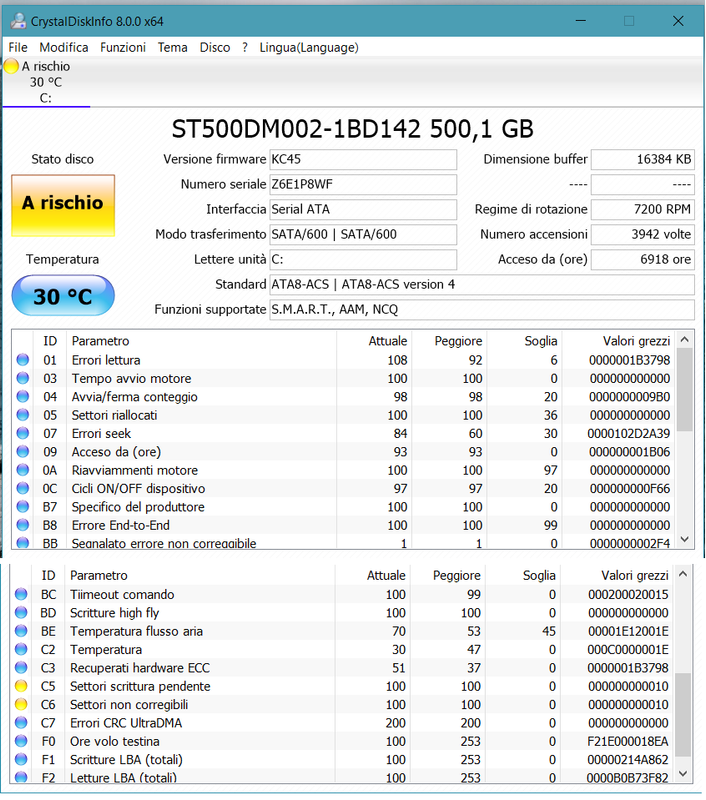The image size is (706, 800).
Task: Click the Modo trasferimento field SATA/600
Action: point(363,234)
